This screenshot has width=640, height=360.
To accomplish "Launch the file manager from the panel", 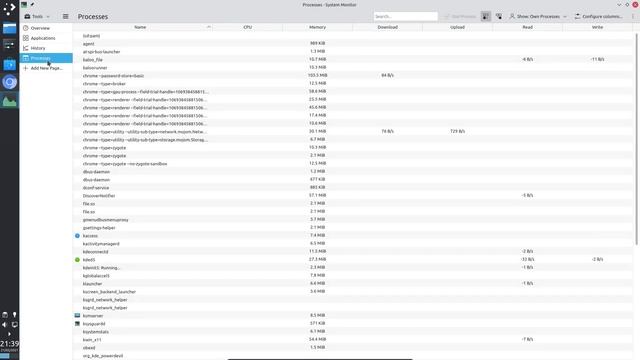I will 9,28.
